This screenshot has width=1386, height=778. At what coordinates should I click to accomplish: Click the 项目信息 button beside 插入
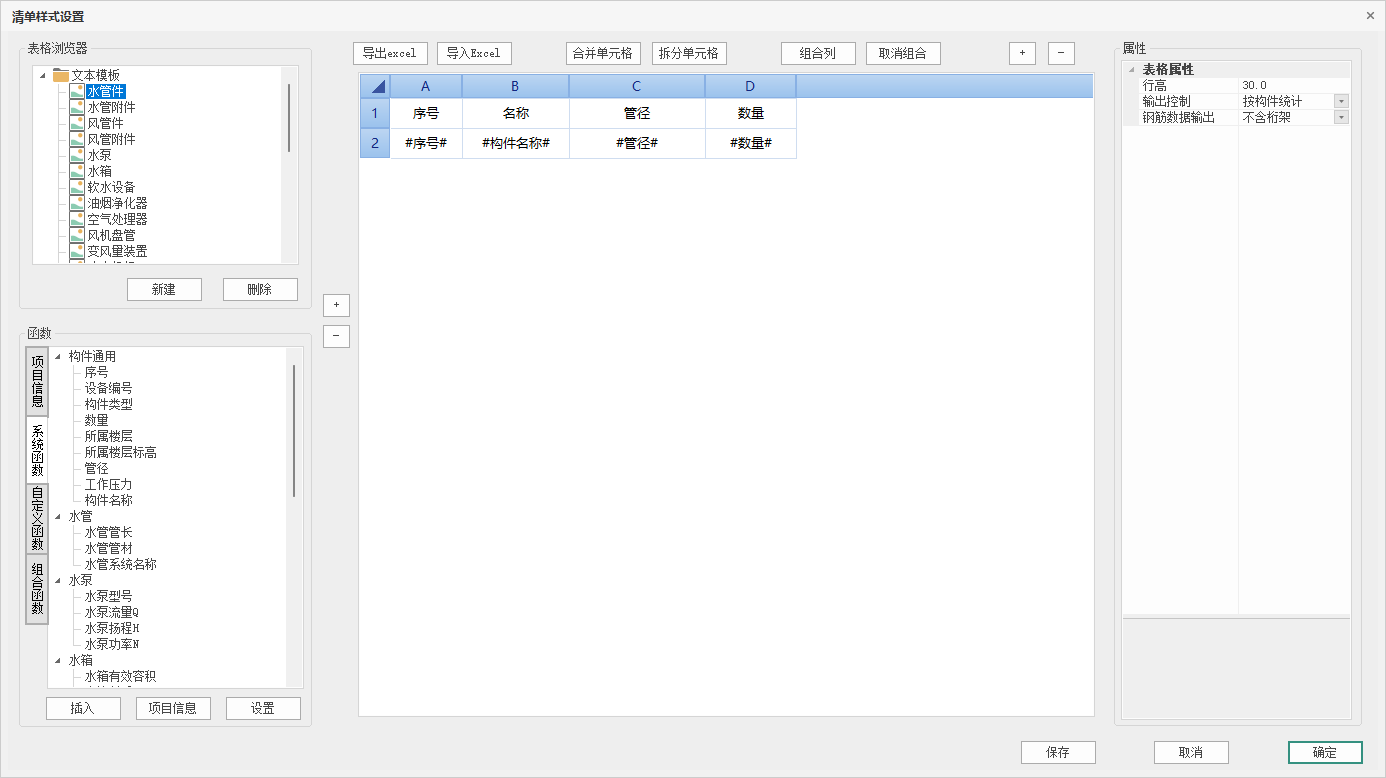point(173,708)
